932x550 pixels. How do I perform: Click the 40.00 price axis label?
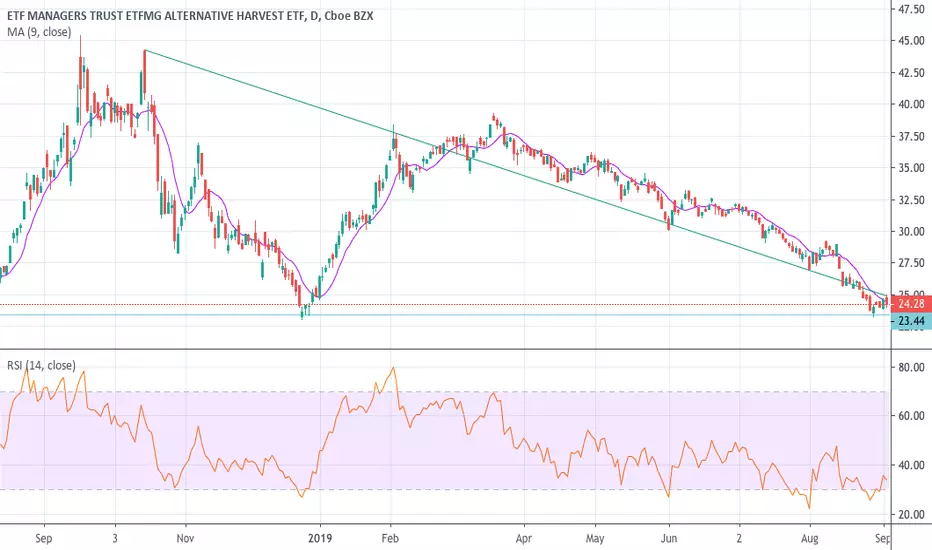point(911,105)
